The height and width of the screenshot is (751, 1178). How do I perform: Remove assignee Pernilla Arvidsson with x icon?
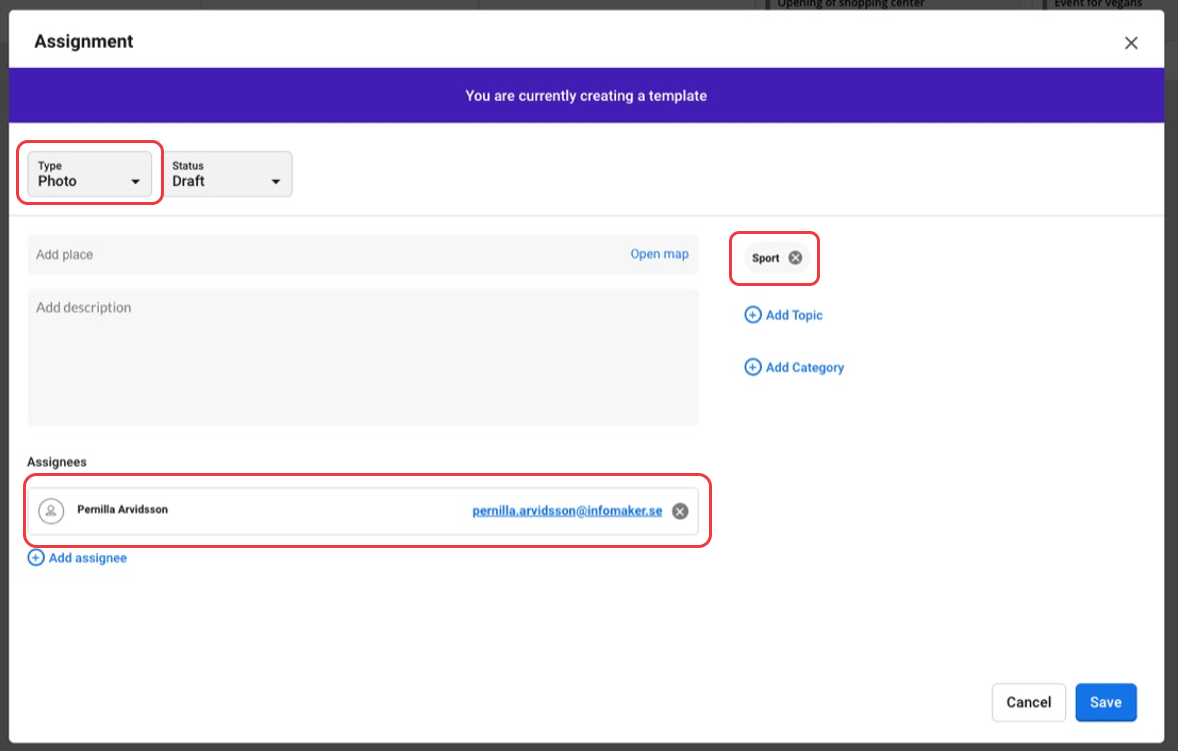(680, 511)
